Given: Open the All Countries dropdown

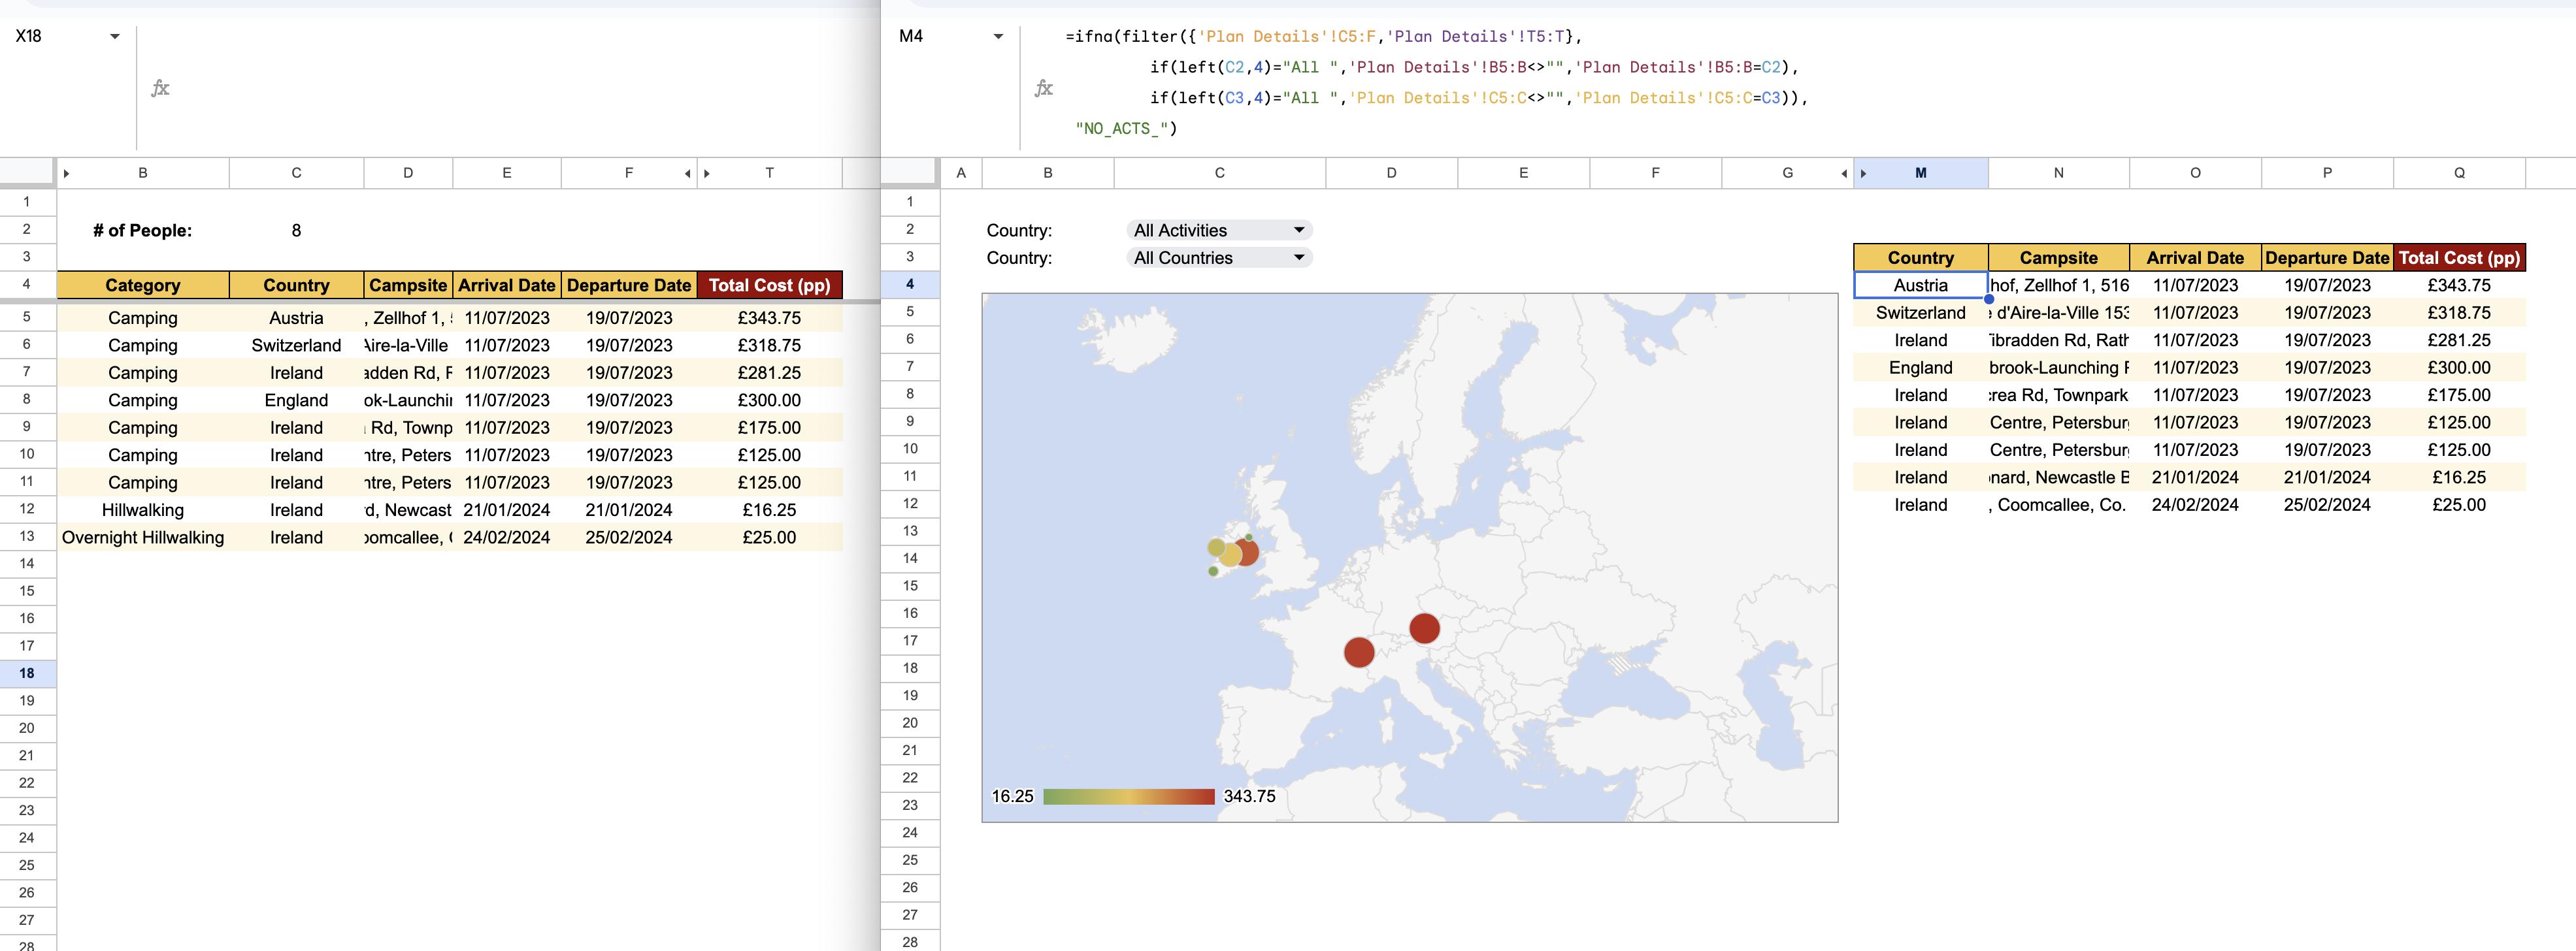Looking at the screenshot, I should [x=1298, y=258].
